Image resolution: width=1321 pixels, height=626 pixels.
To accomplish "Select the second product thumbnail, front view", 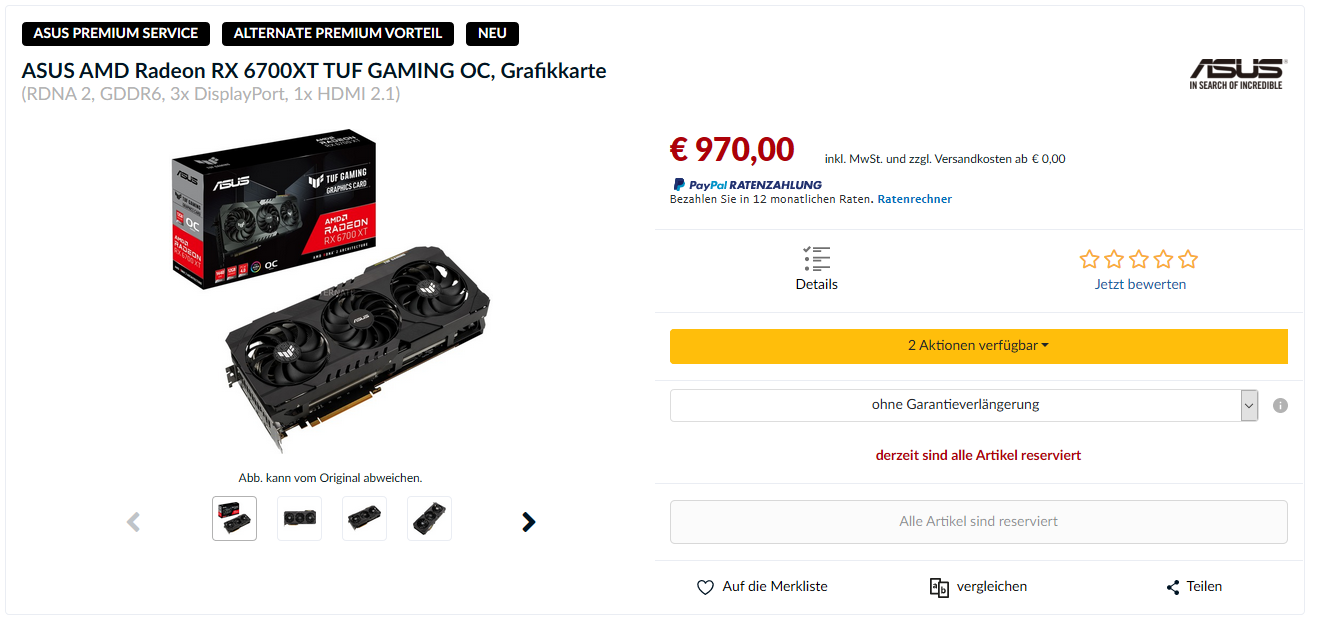I will [x=299, y=519].
